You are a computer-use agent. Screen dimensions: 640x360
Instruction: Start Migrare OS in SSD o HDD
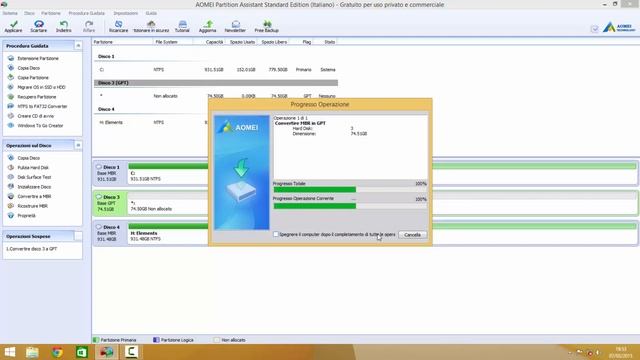(x=41, y=87)
